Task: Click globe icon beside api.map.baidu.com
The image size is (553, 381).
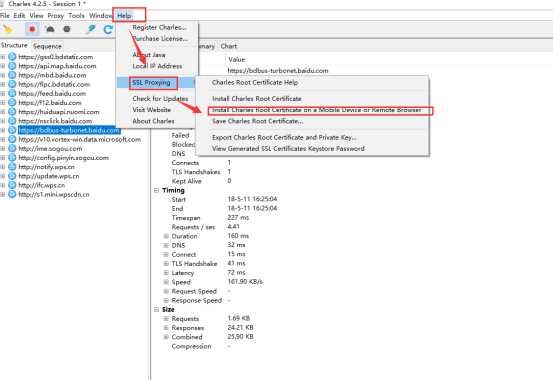Action: point(12,66)
